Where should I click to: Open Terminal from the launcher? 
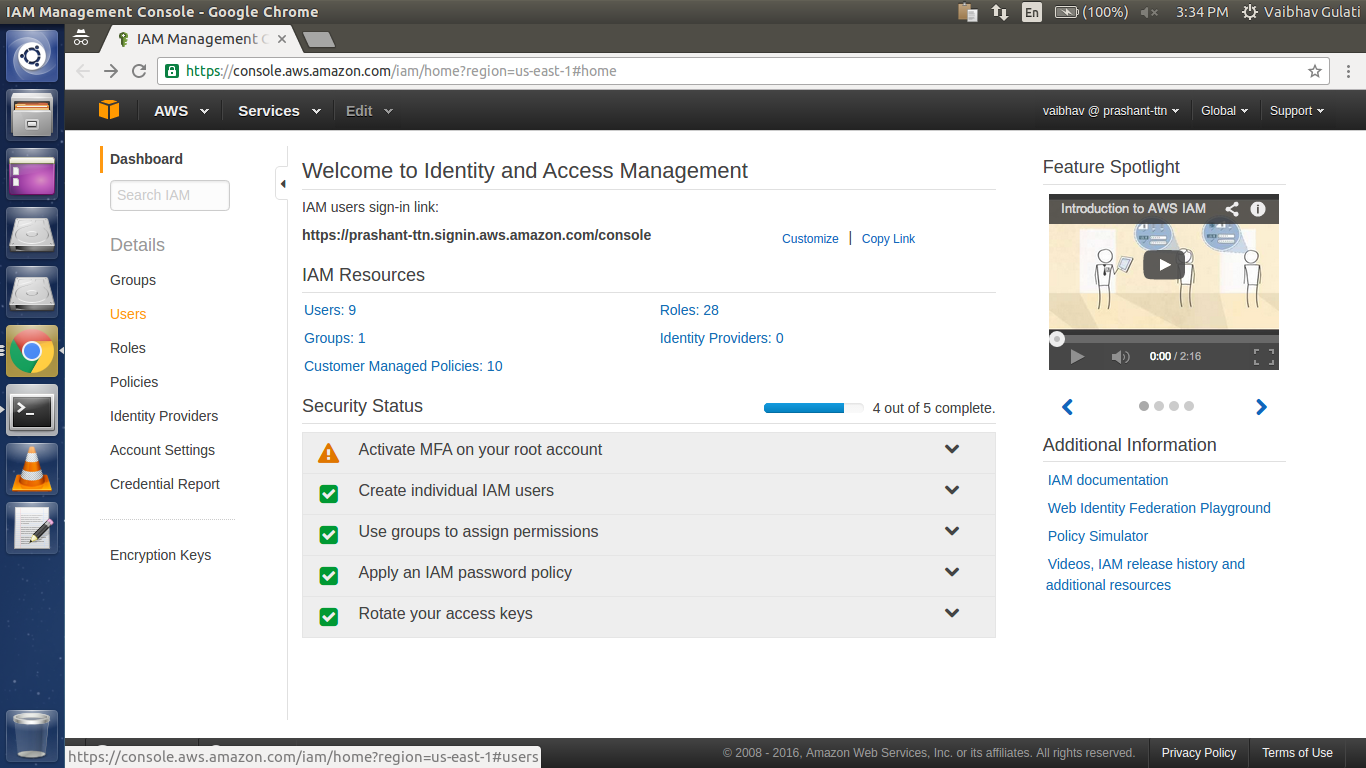(x=32, y=410)
